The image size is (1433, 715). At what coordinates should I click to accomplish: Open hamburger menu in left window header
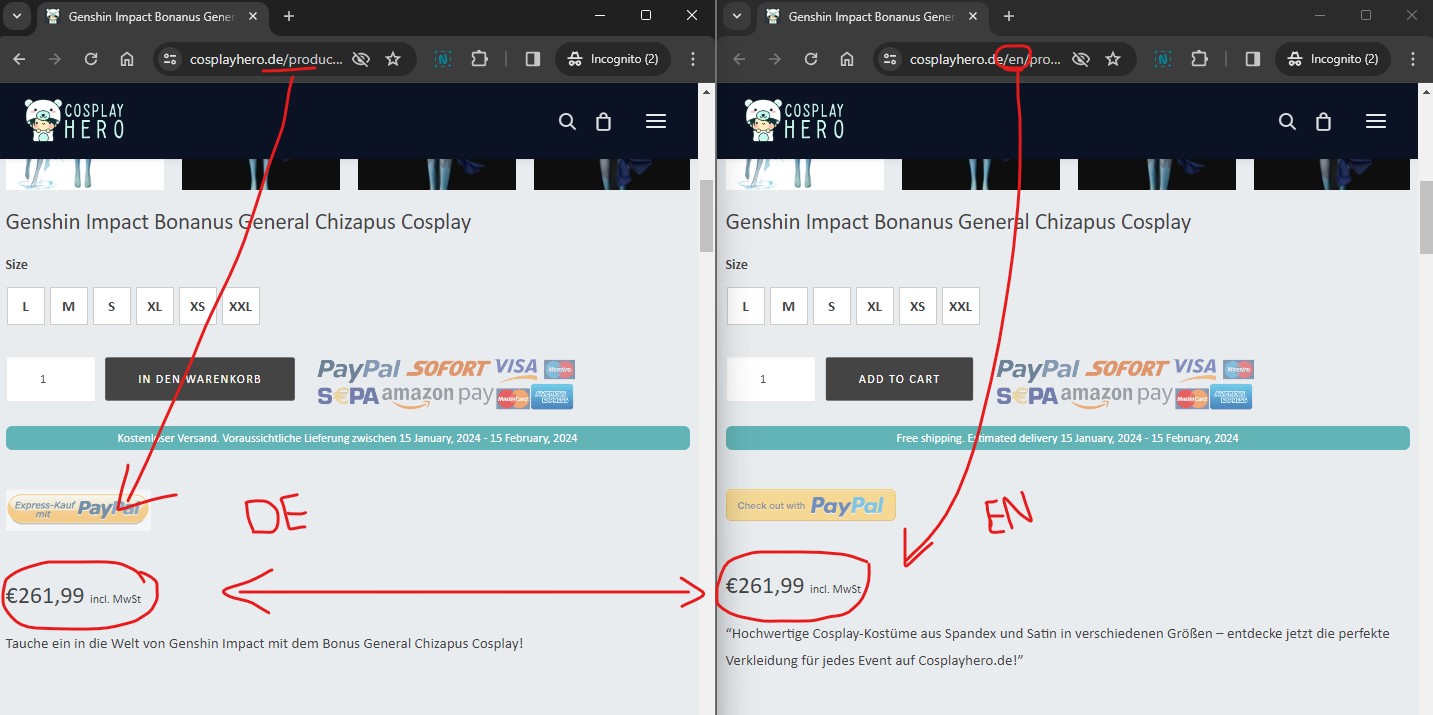(x=656, y=121)
